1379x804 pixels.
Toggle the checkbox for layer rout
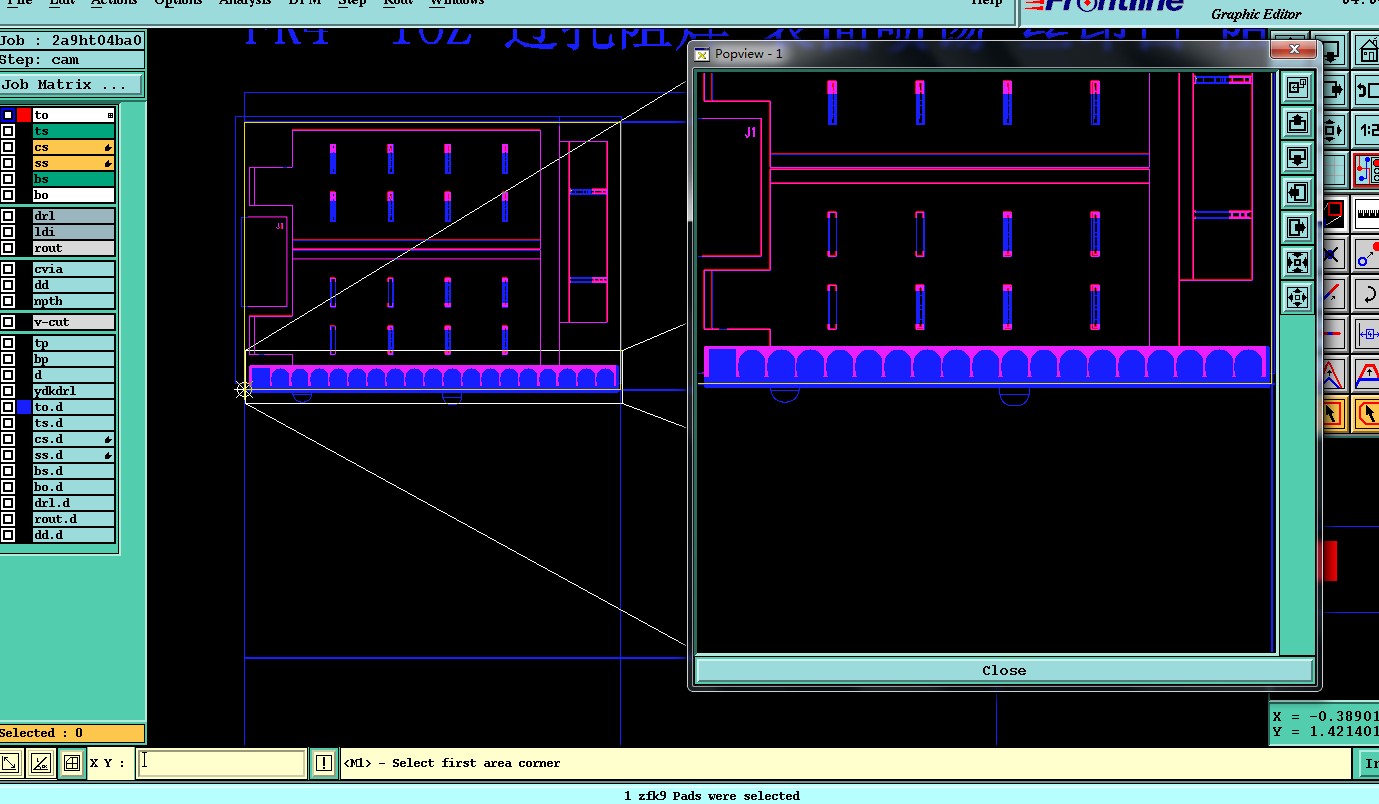point(8,248)
